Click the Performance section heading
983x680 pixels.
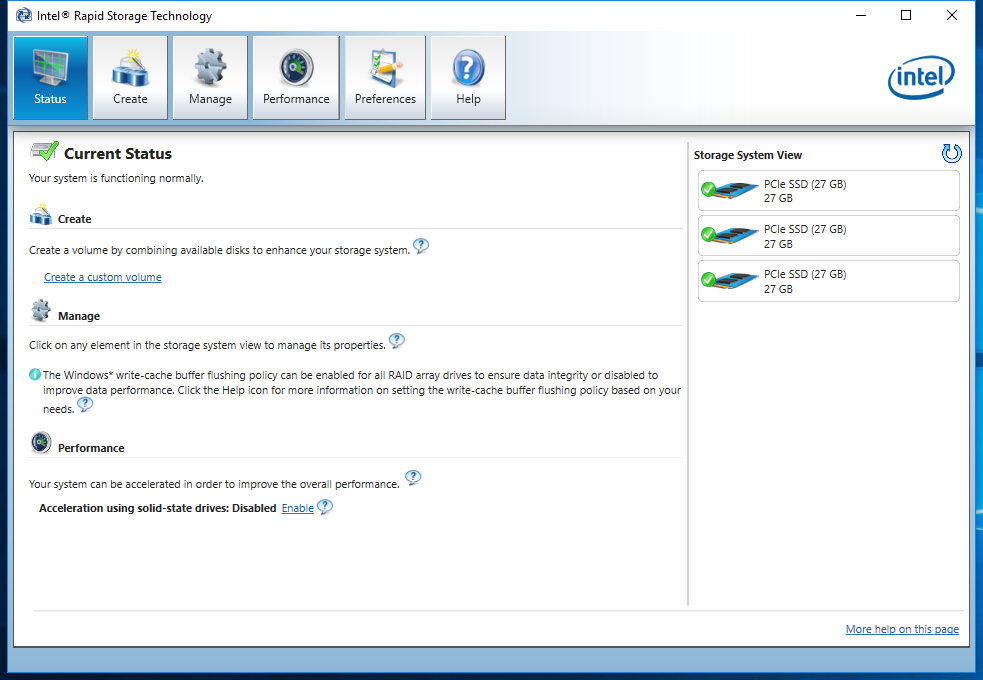click(x=91, y=448)
